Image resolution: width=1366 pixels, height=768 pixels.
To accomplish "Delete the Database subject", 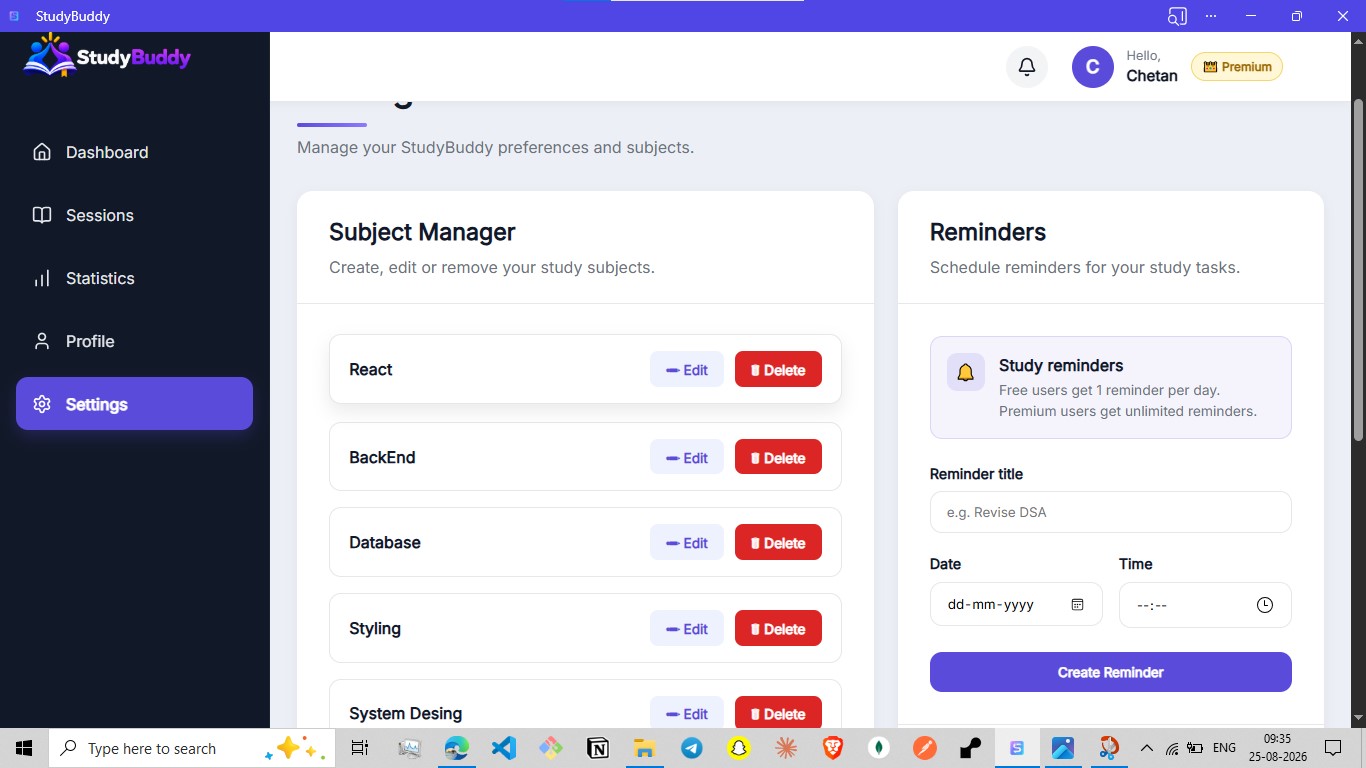I will 778,542.
